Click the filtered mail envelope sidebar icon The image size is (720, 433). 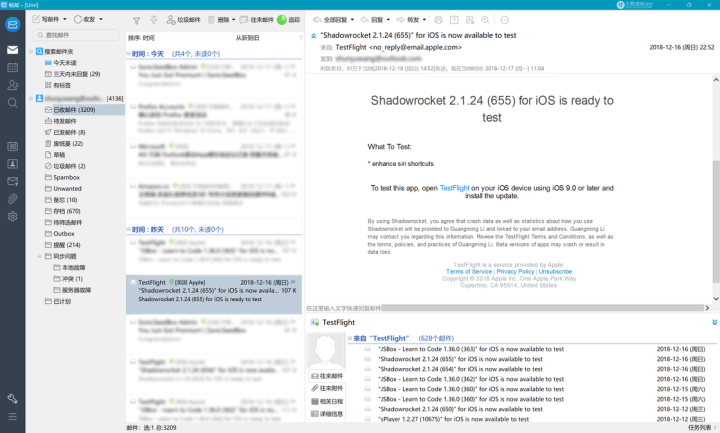coord(12,181)
